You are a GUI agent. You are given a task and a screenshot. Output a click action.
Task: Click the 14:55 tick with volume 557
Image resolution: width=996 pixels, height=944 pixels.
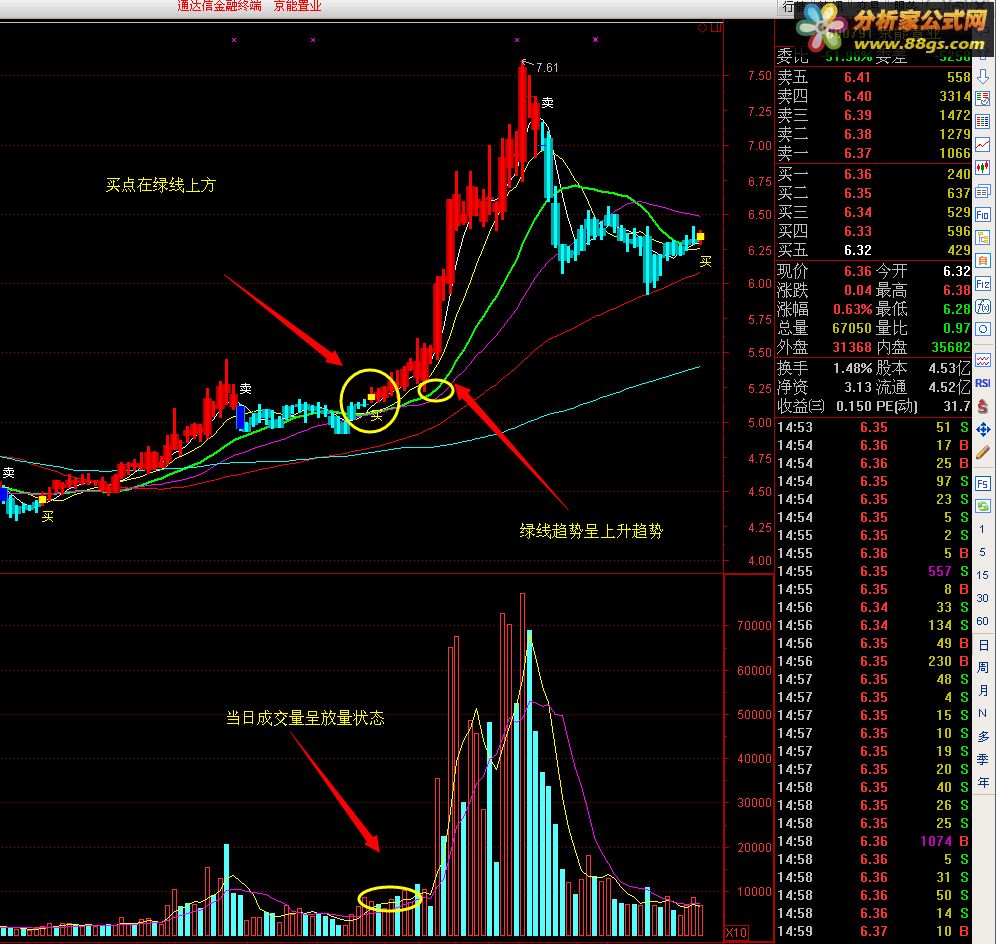coord(873,571)
